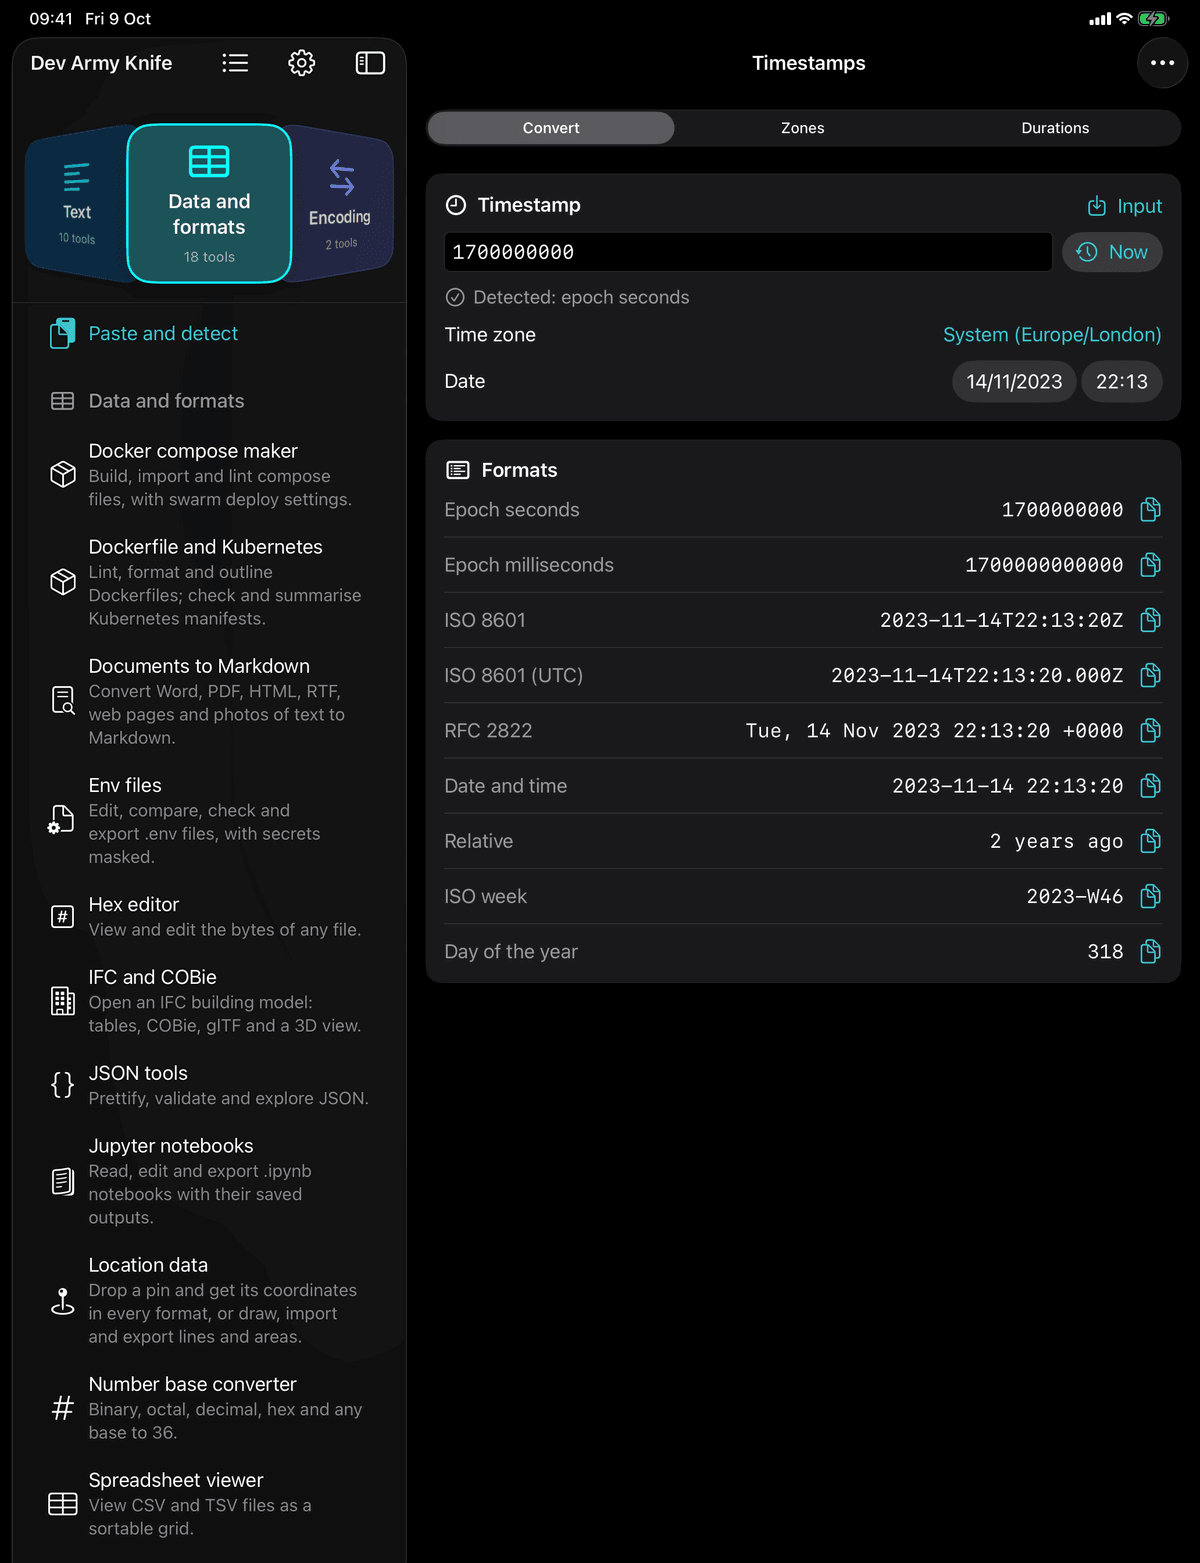Click the IFC and COBie building icon
1200x1563 pixels.
click(63, 1000)
